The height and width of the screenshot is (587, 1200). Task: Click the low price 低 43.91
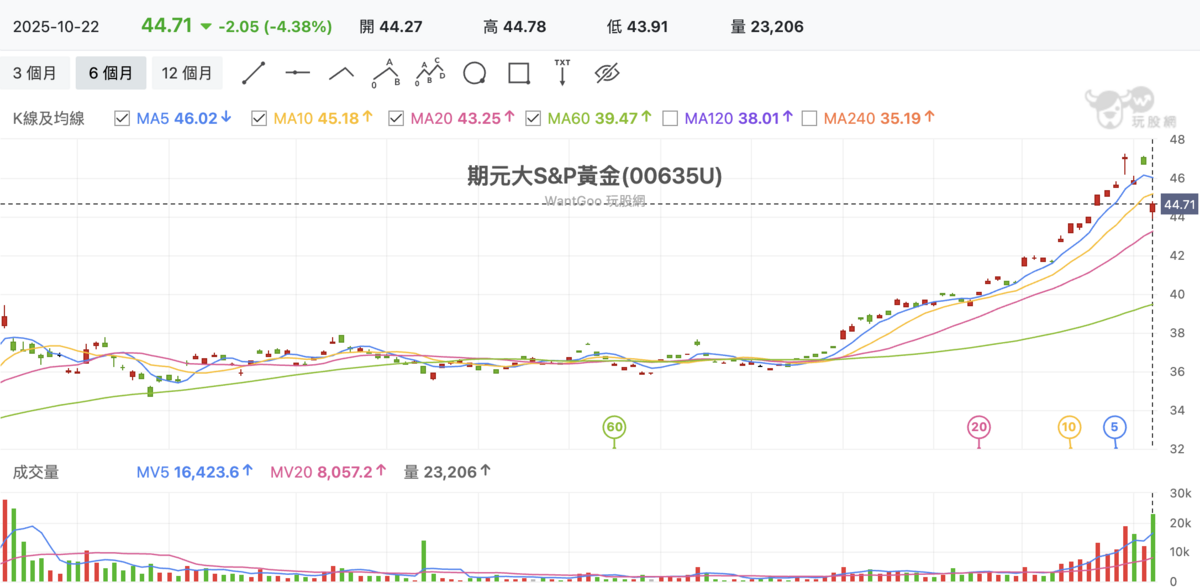[x=637, y=27]
